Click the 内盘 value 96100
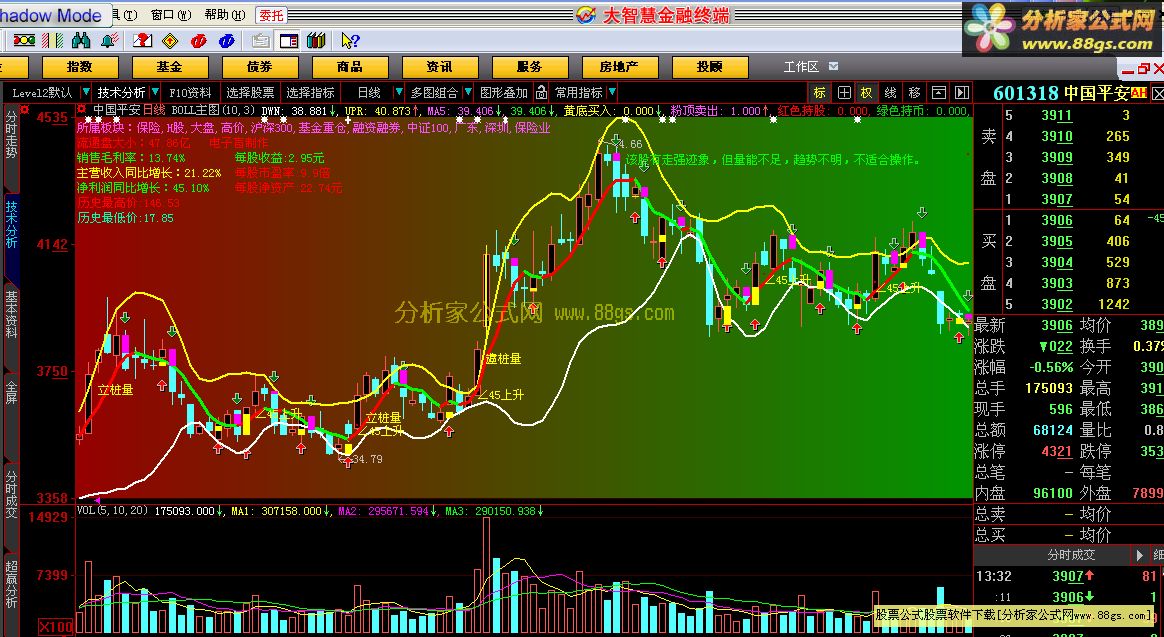This screenshot has width=1164, height=637. [1053, 492]
